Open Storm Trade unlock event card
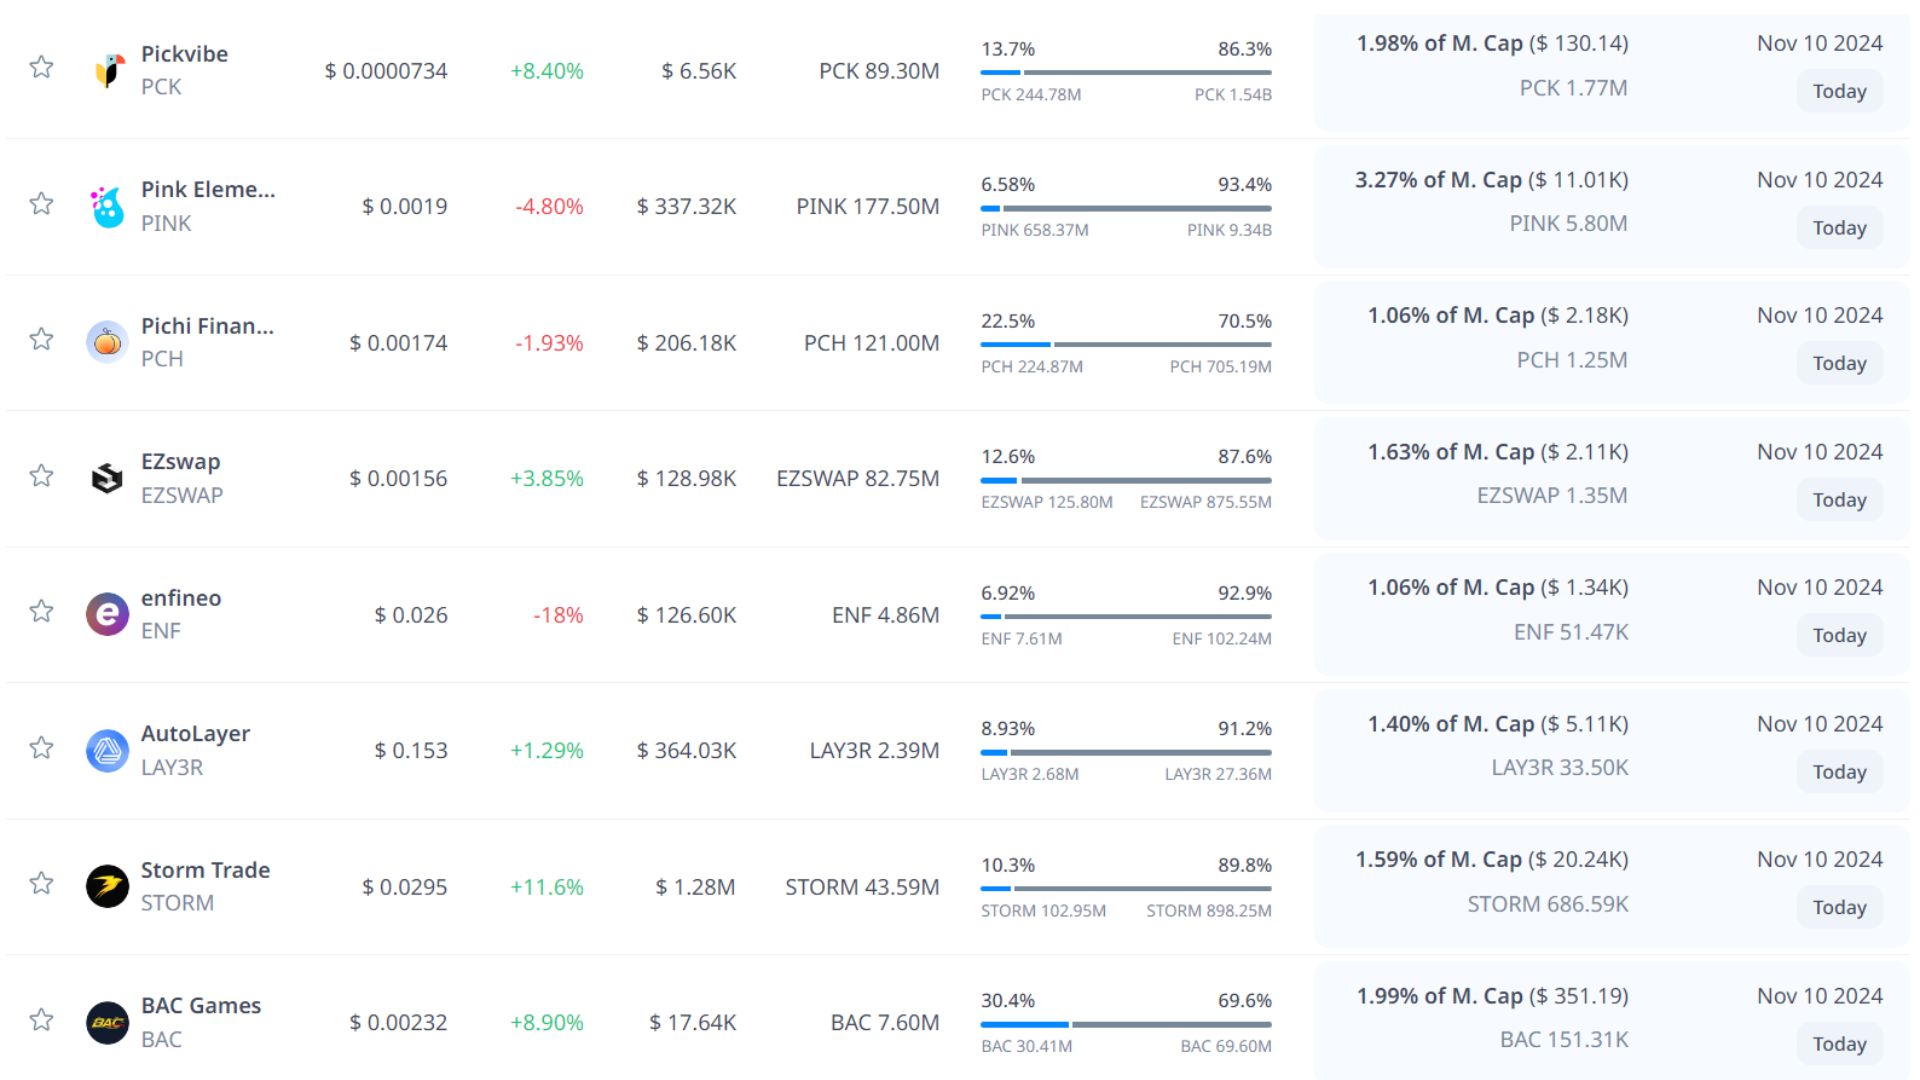The width and height of the screenshot is (1920, 1080). pos(1610,884)
